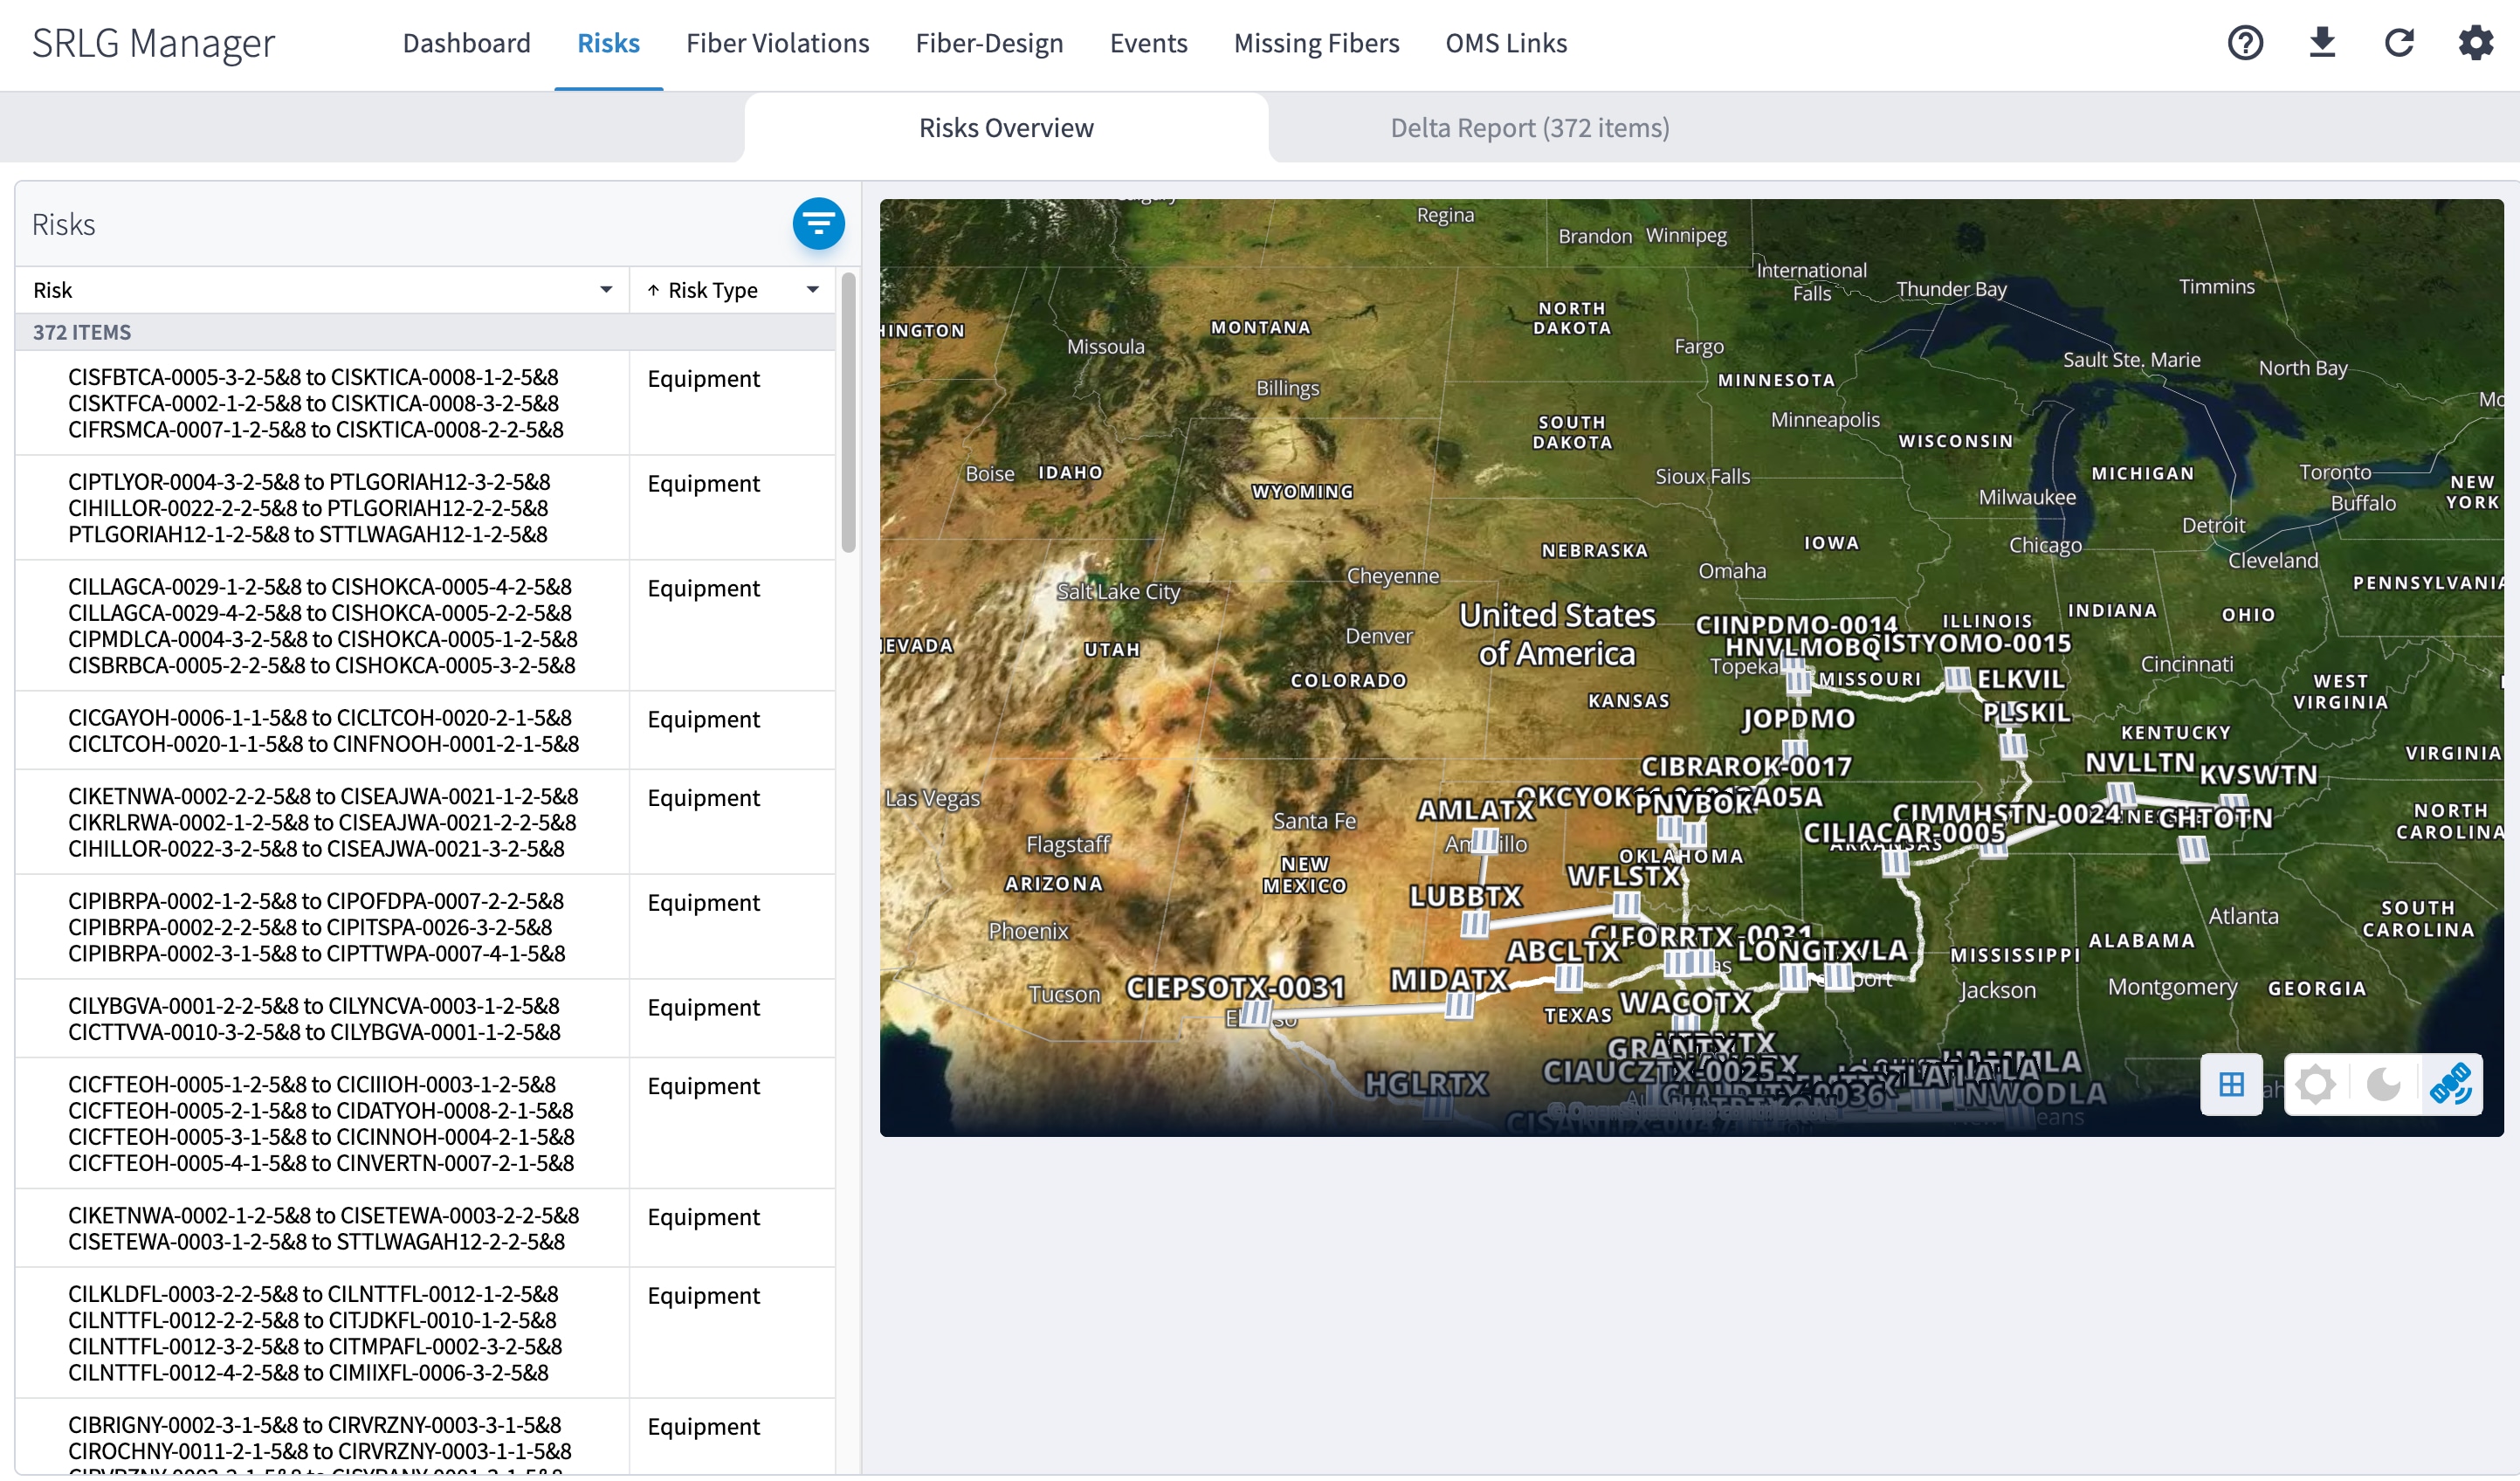Click the WACOTX node marker on the map
This screenshot has height=1481, width=2520.
pos(1685,1022)
